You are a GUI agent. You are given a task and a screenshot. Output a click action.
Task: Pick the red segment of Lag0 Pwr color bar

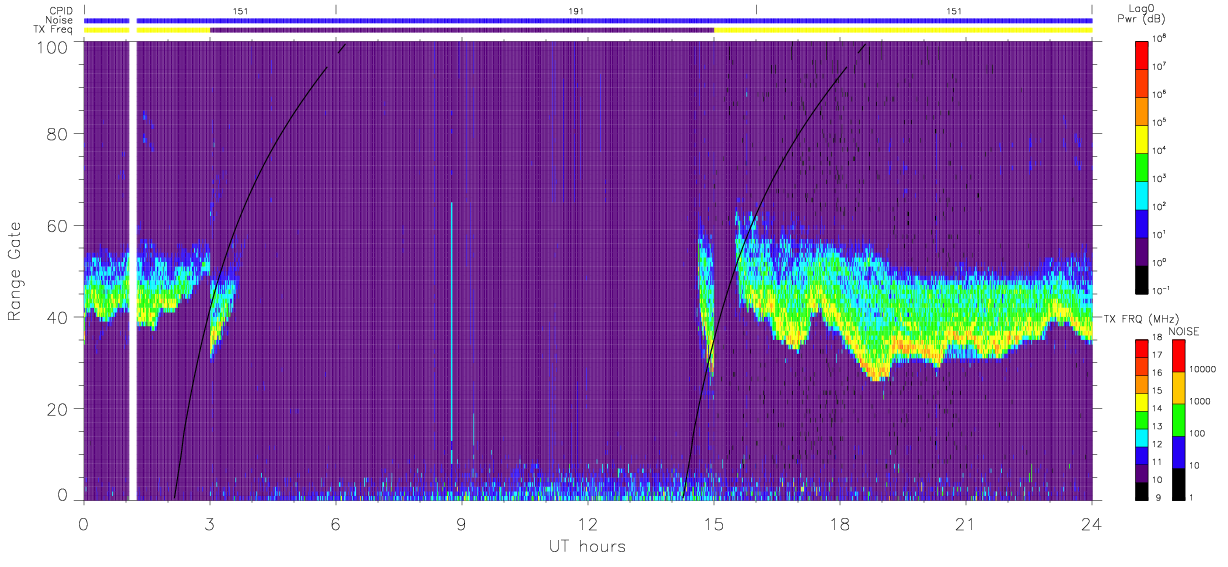point(1142,55)
